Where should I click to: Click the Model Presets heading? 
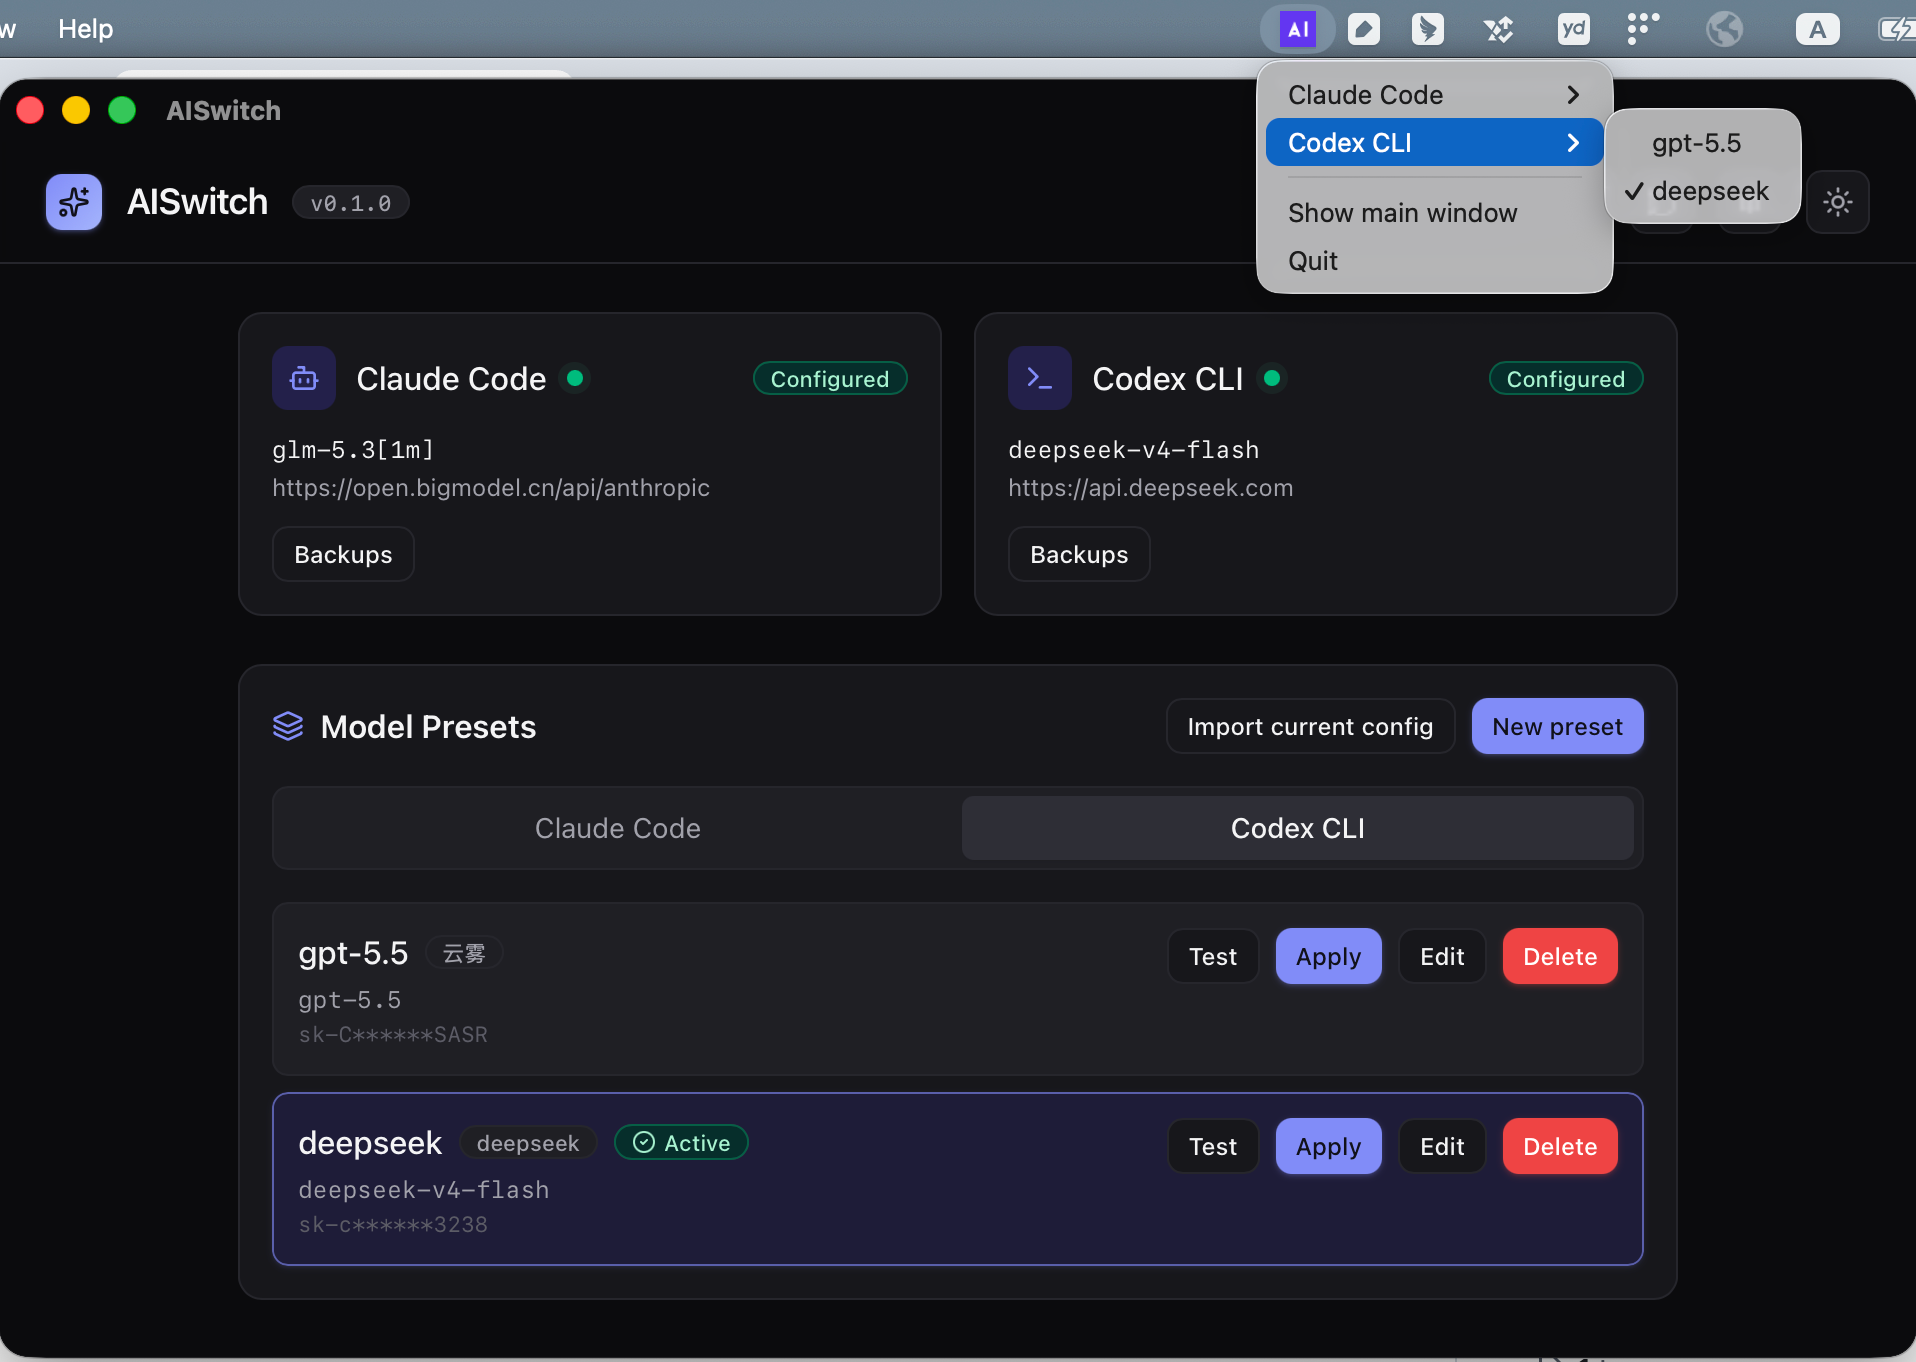point(428,726)
